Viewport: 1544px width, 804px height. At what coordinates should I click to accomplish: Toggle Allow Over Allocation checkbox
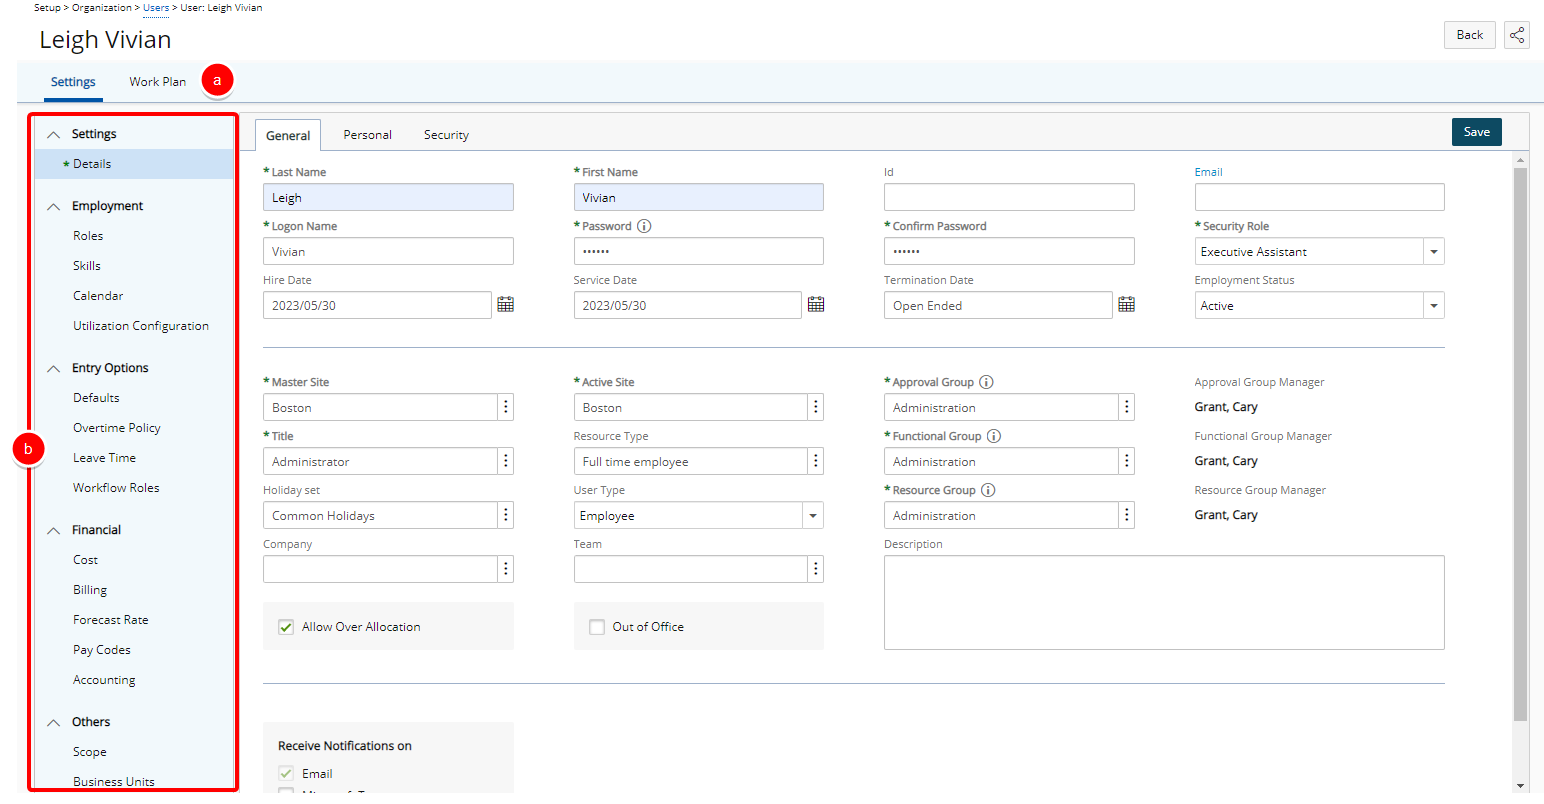[x=286, y=627]
